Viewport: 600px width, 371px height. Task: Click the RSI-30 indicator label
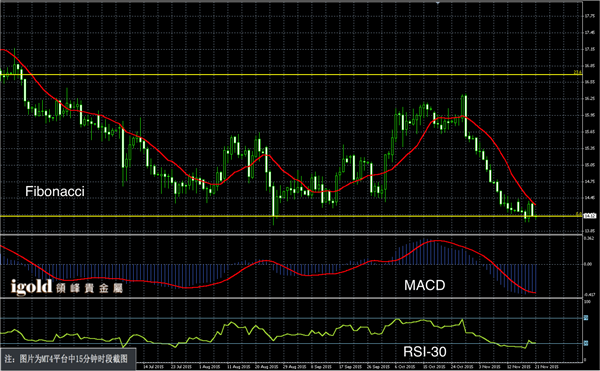(425, 351)
